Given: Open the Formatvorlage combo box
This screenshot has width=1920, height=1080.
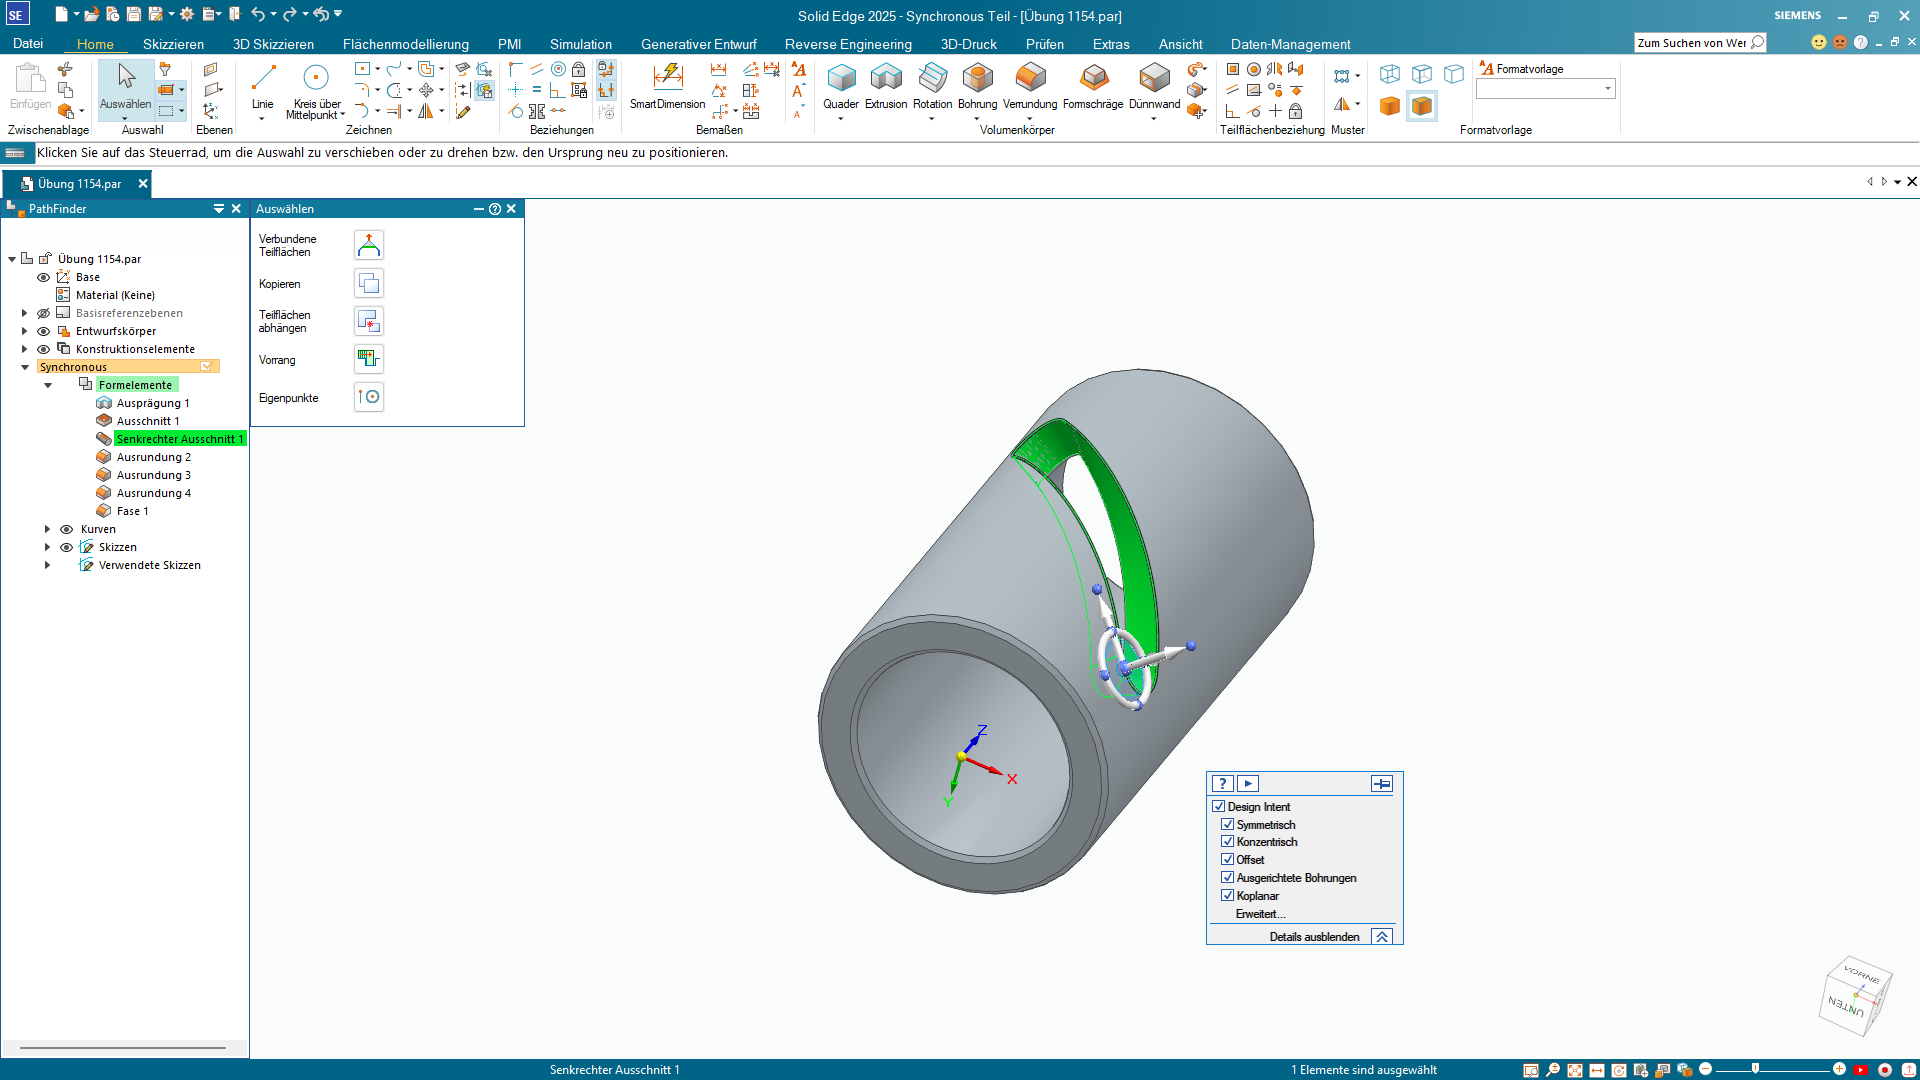Looking at the screenshot, I should coord(1546,89).
